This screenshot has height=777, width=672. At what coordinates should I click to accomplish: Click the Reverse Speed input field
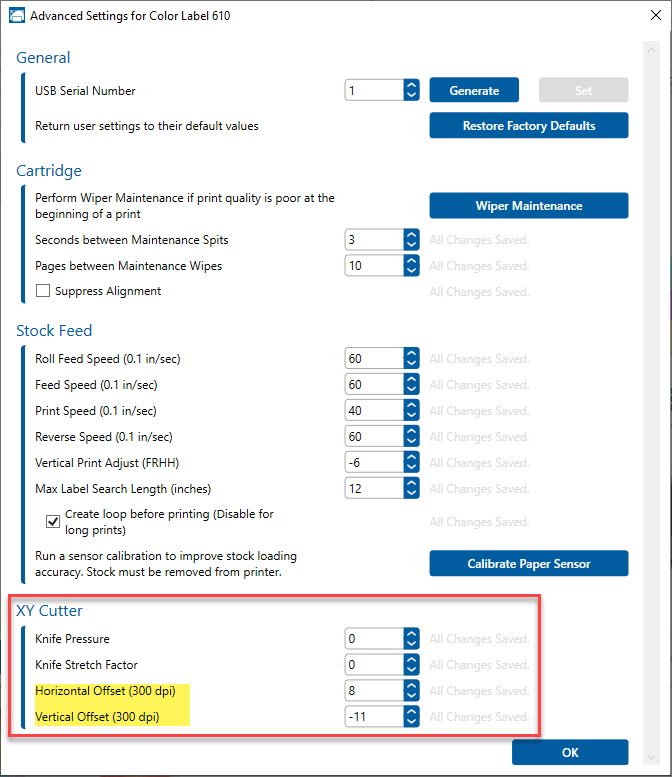coord(375,437)
